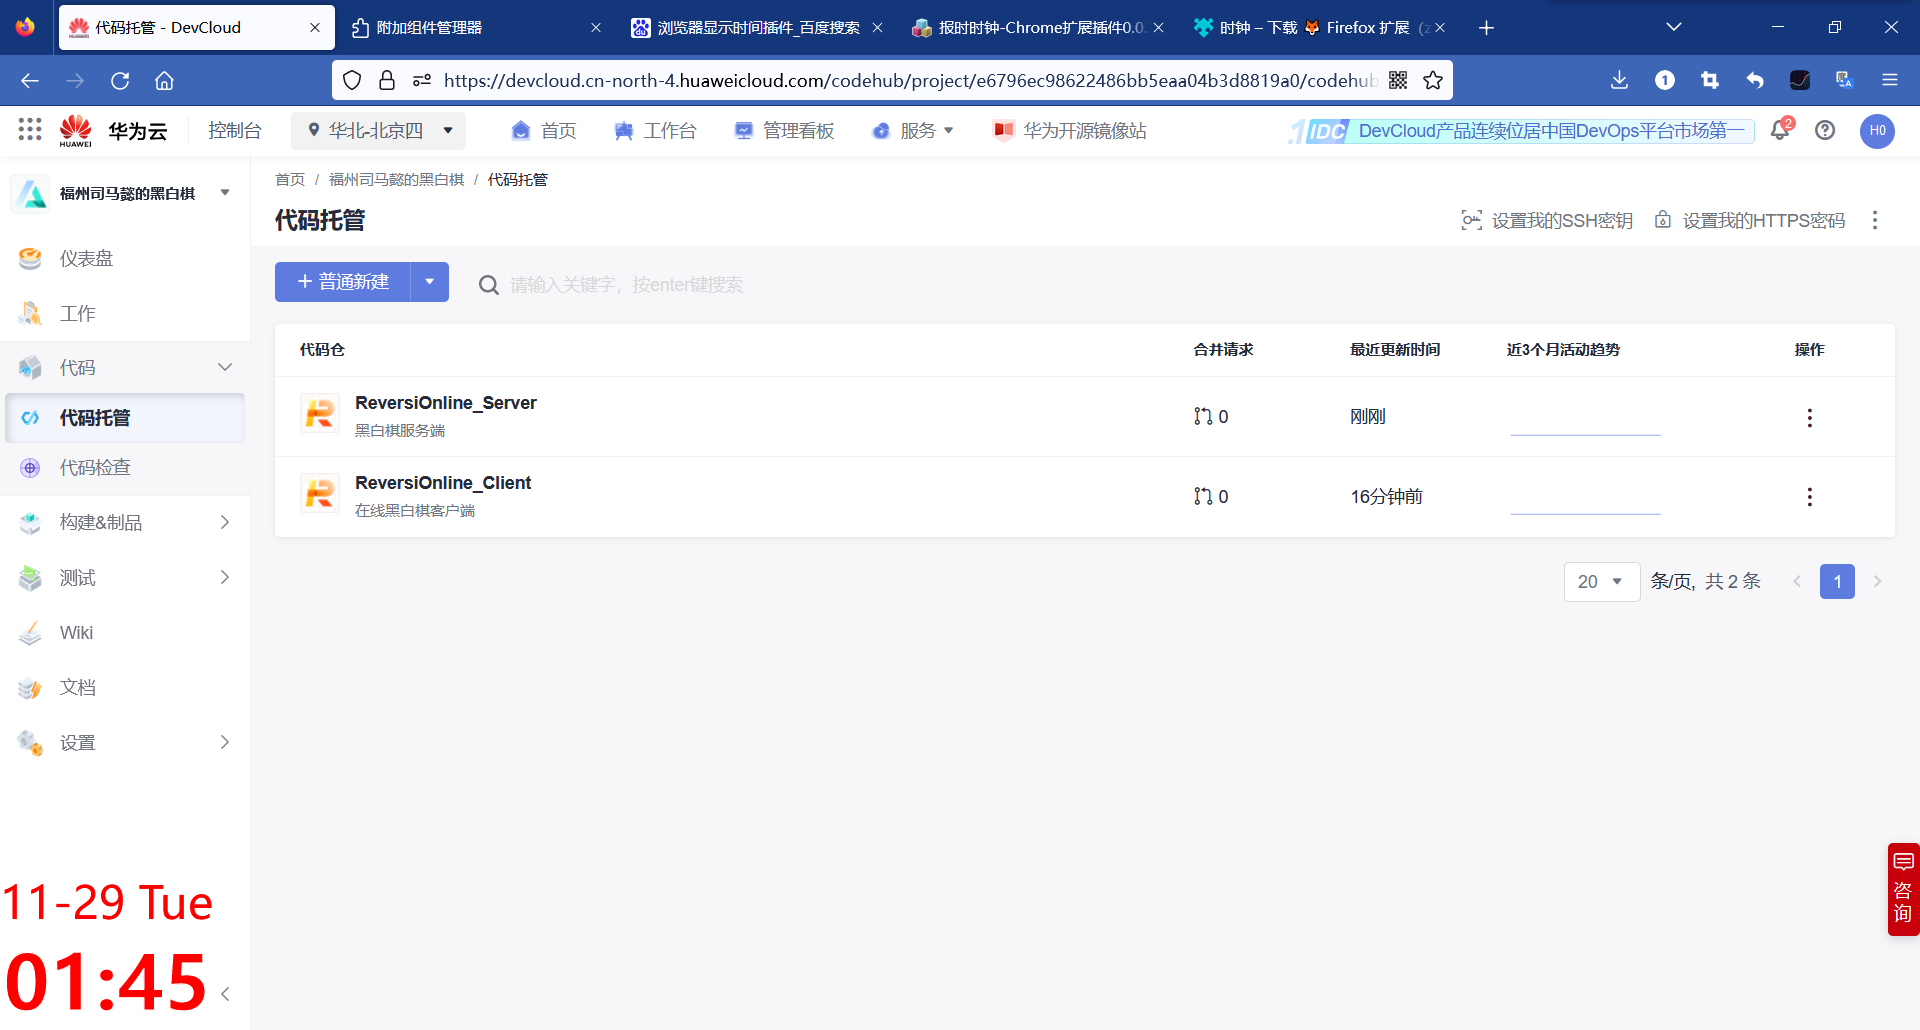Focus the repository keyword search field
The width and height of the screenshot is (1920, 1030).
tap(626, 285)
